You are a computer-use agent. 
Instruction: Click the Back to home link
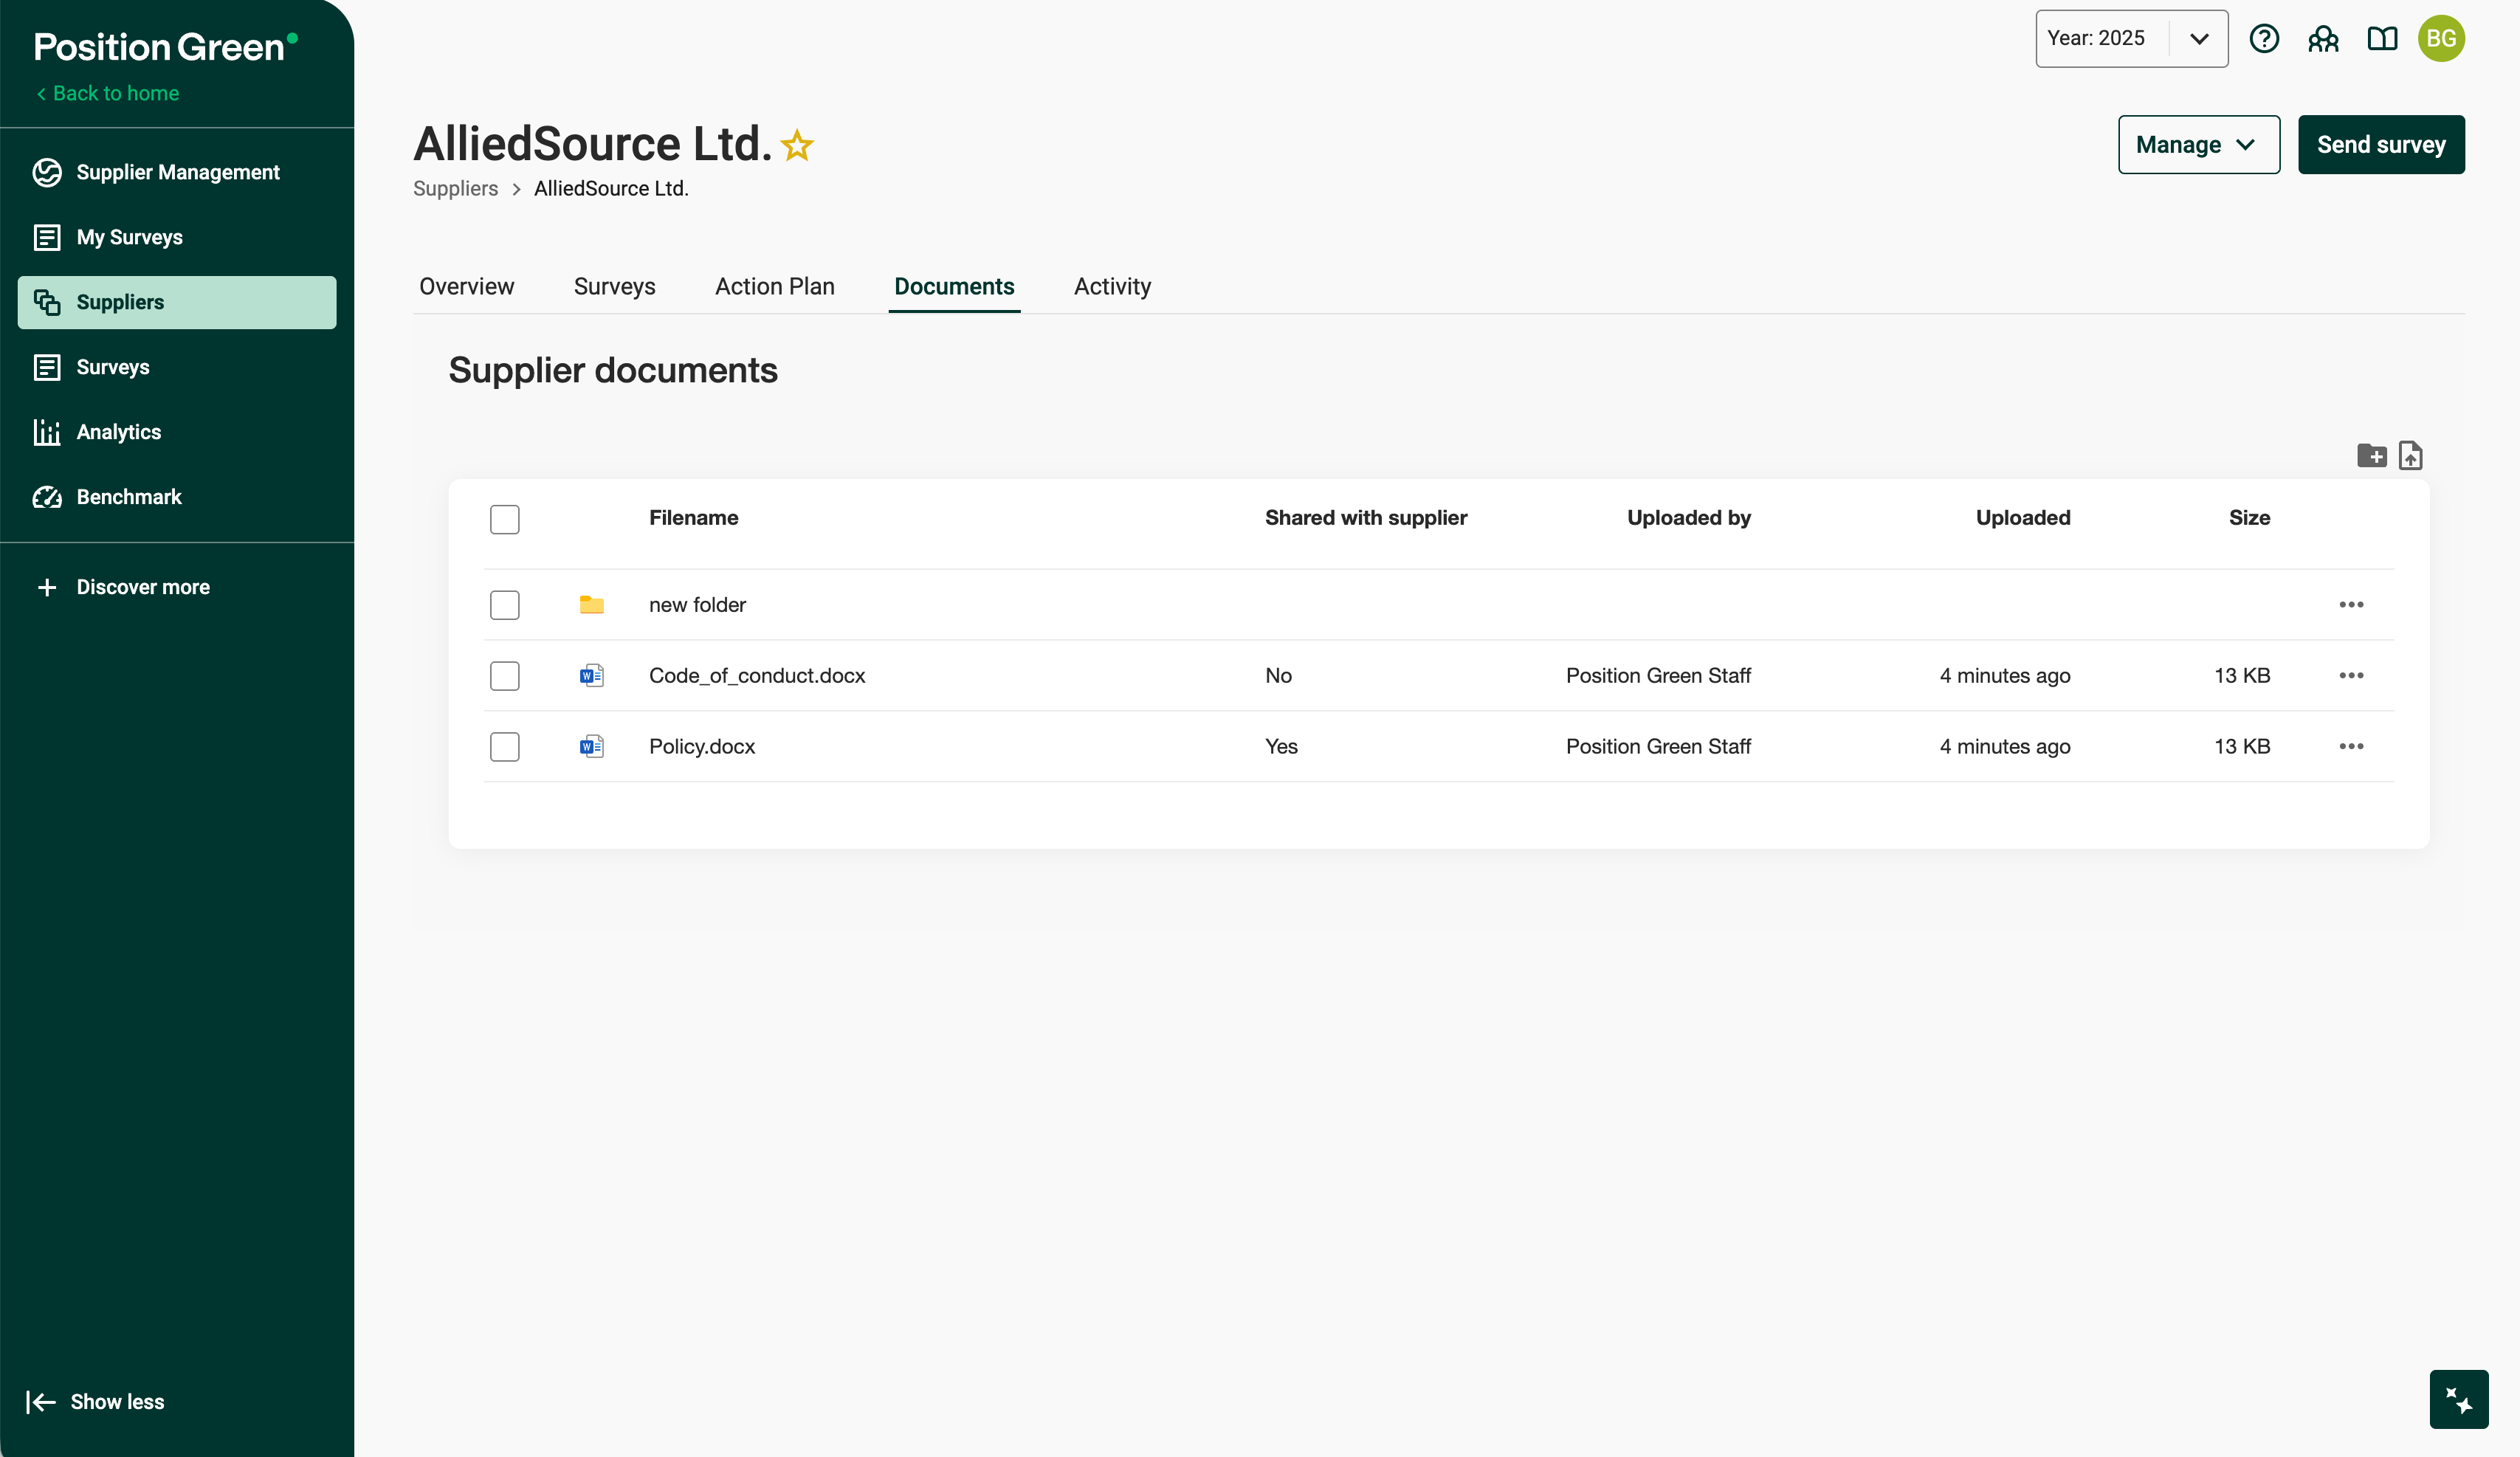pos(108,94)
